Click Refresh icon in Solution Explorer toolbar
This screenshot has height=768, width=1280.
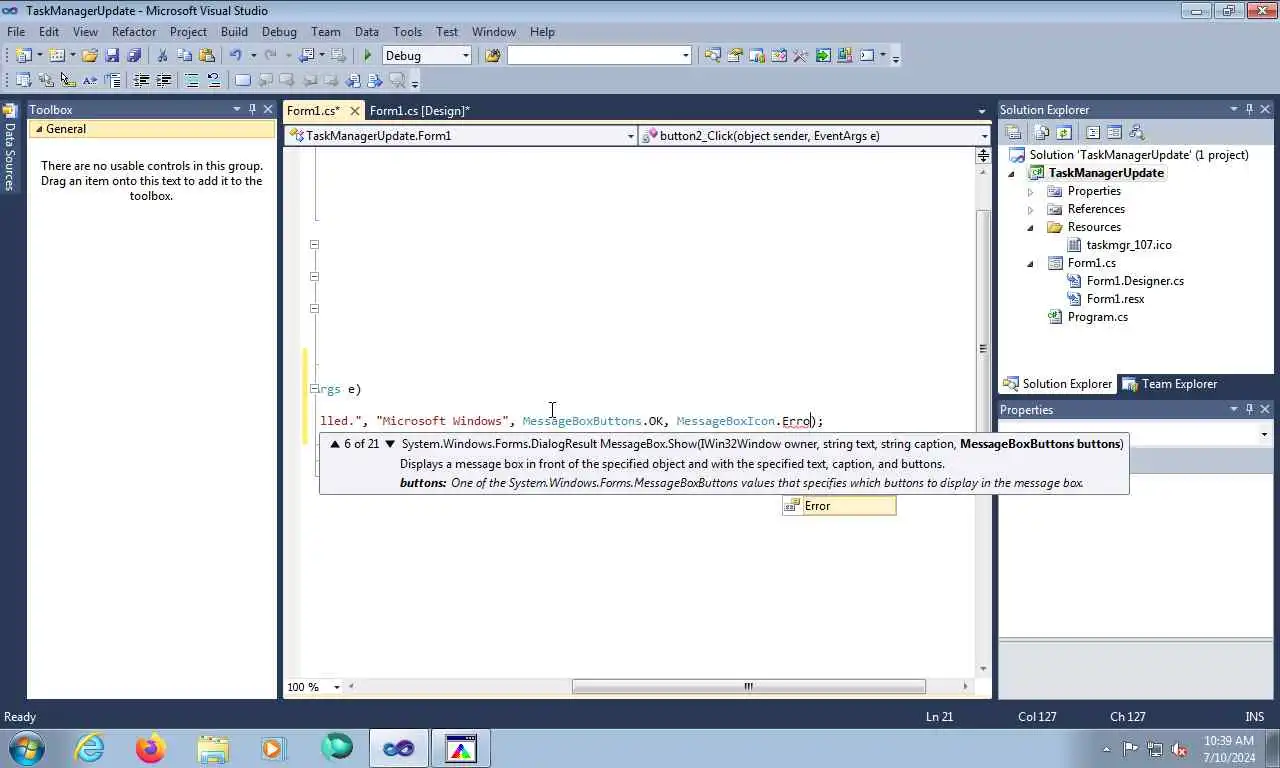1064,132
